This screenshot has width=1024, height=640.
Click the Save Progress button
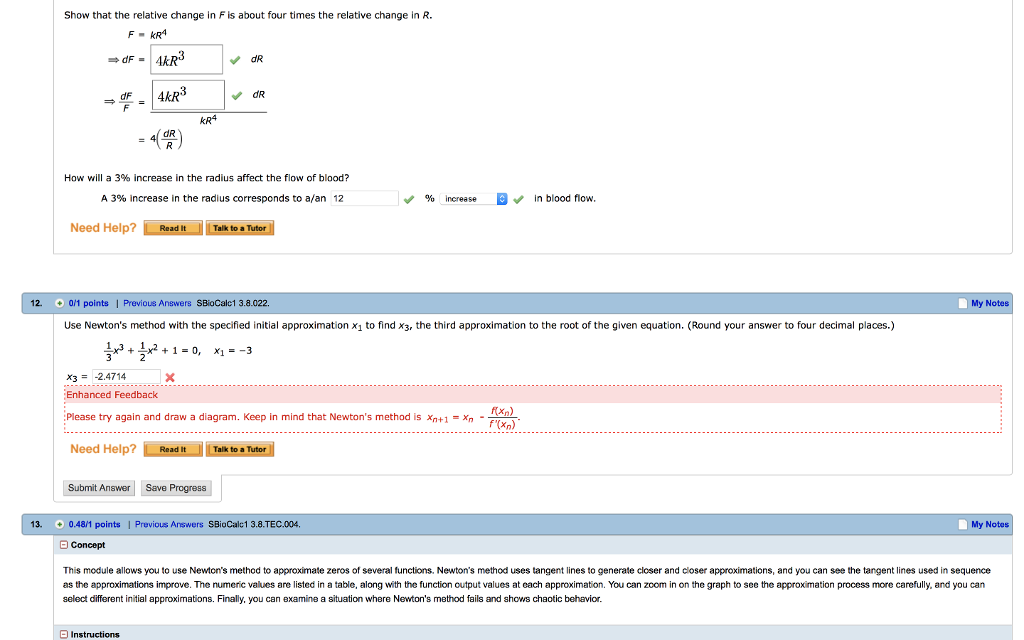tap(176, 488)
